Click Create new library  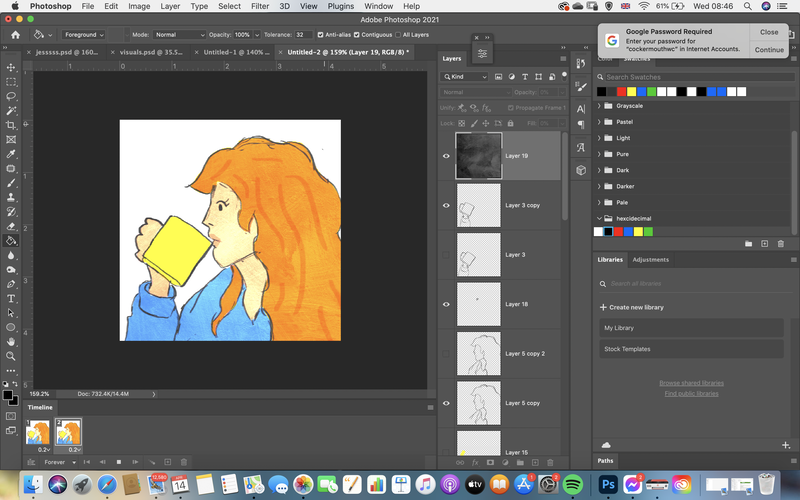(632, 307)
